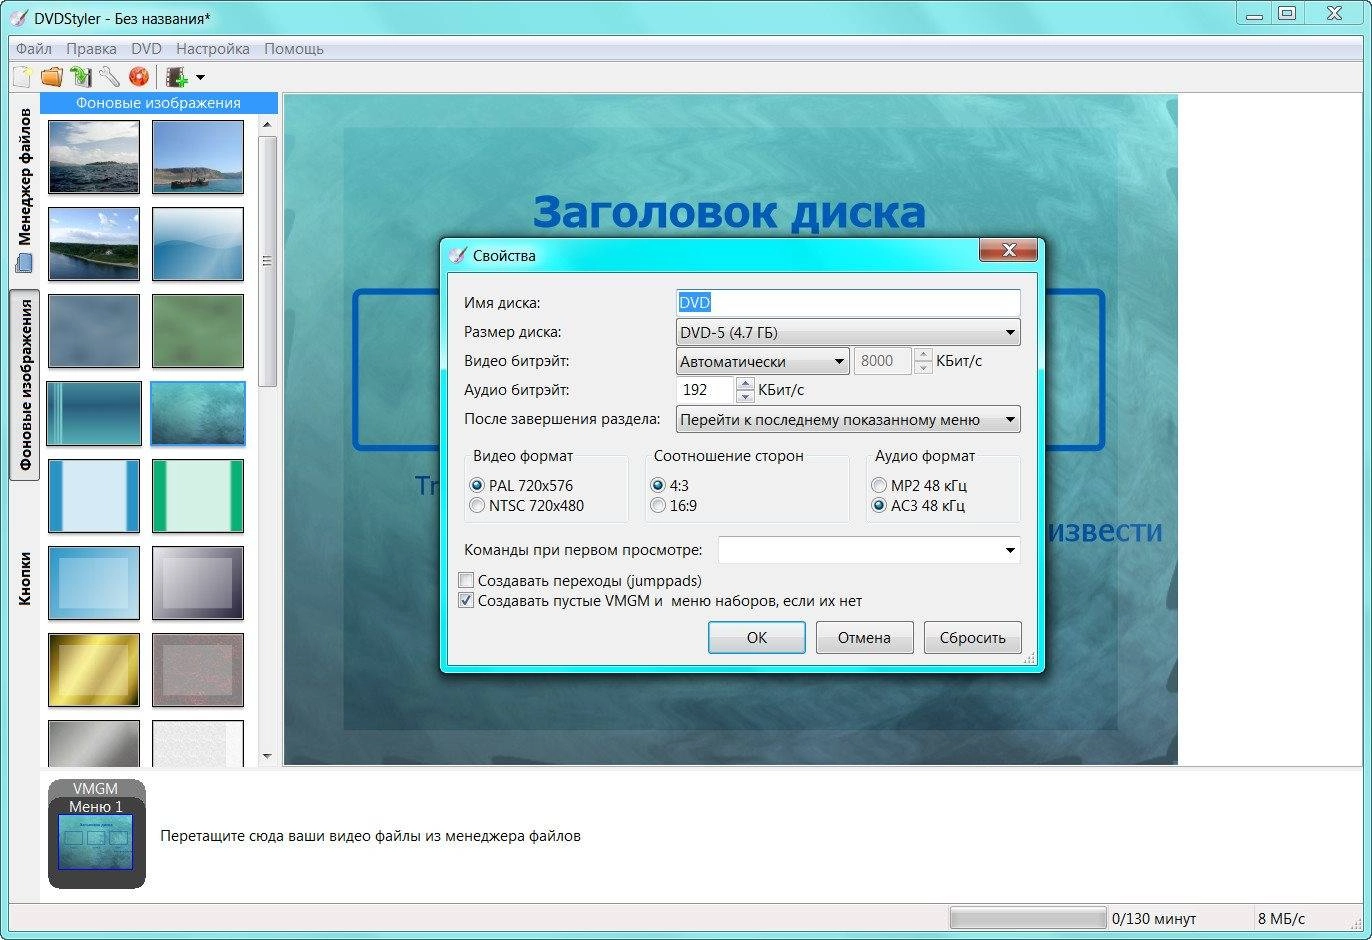Open the DVD menu
The image size is (1372, 940).
tap(146, 48)
